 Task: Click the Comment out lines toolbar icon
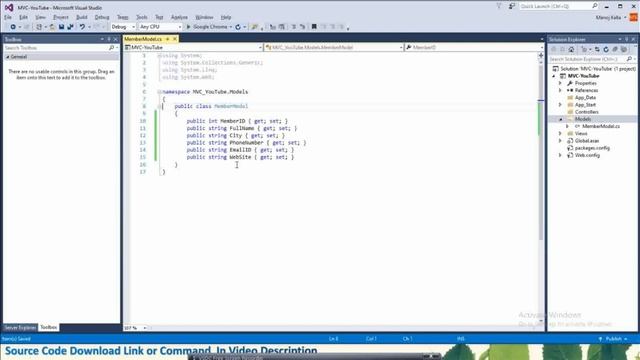pos(293,27)
